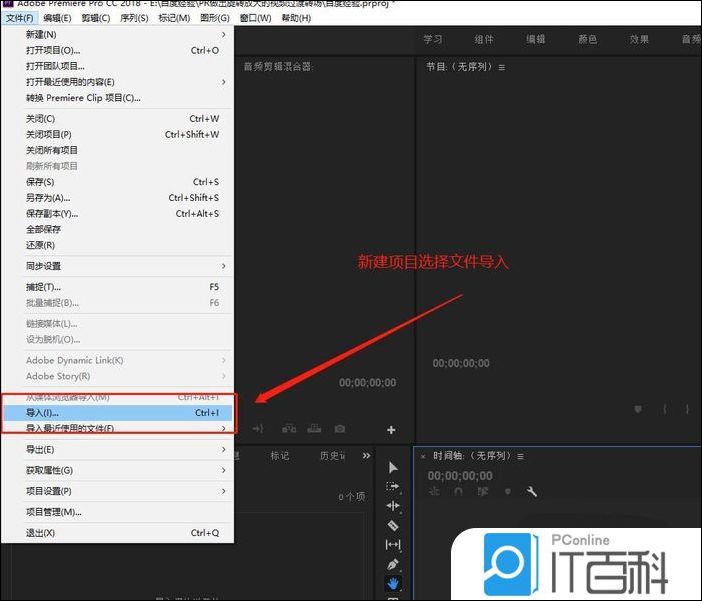Choose 还原(R) menu item

[117, 245]
